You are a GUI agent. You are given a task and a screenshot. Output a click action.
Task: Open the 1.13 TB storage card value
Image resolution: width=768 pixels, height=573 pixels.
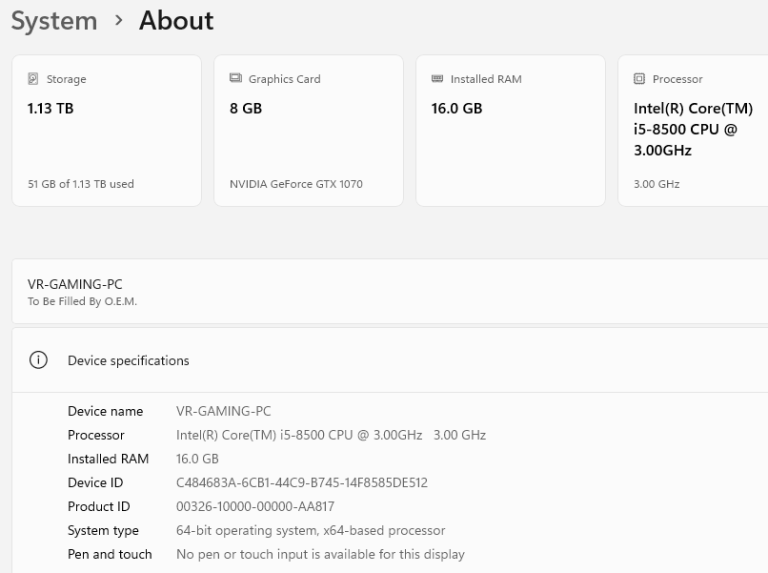point(50,109)
